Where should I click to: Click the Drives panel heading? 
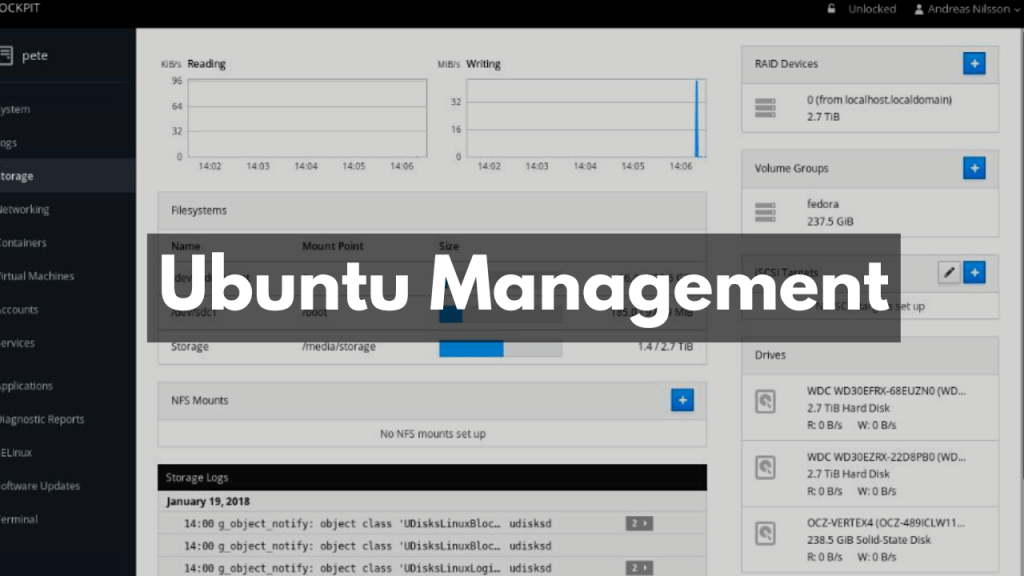[771, 355]
